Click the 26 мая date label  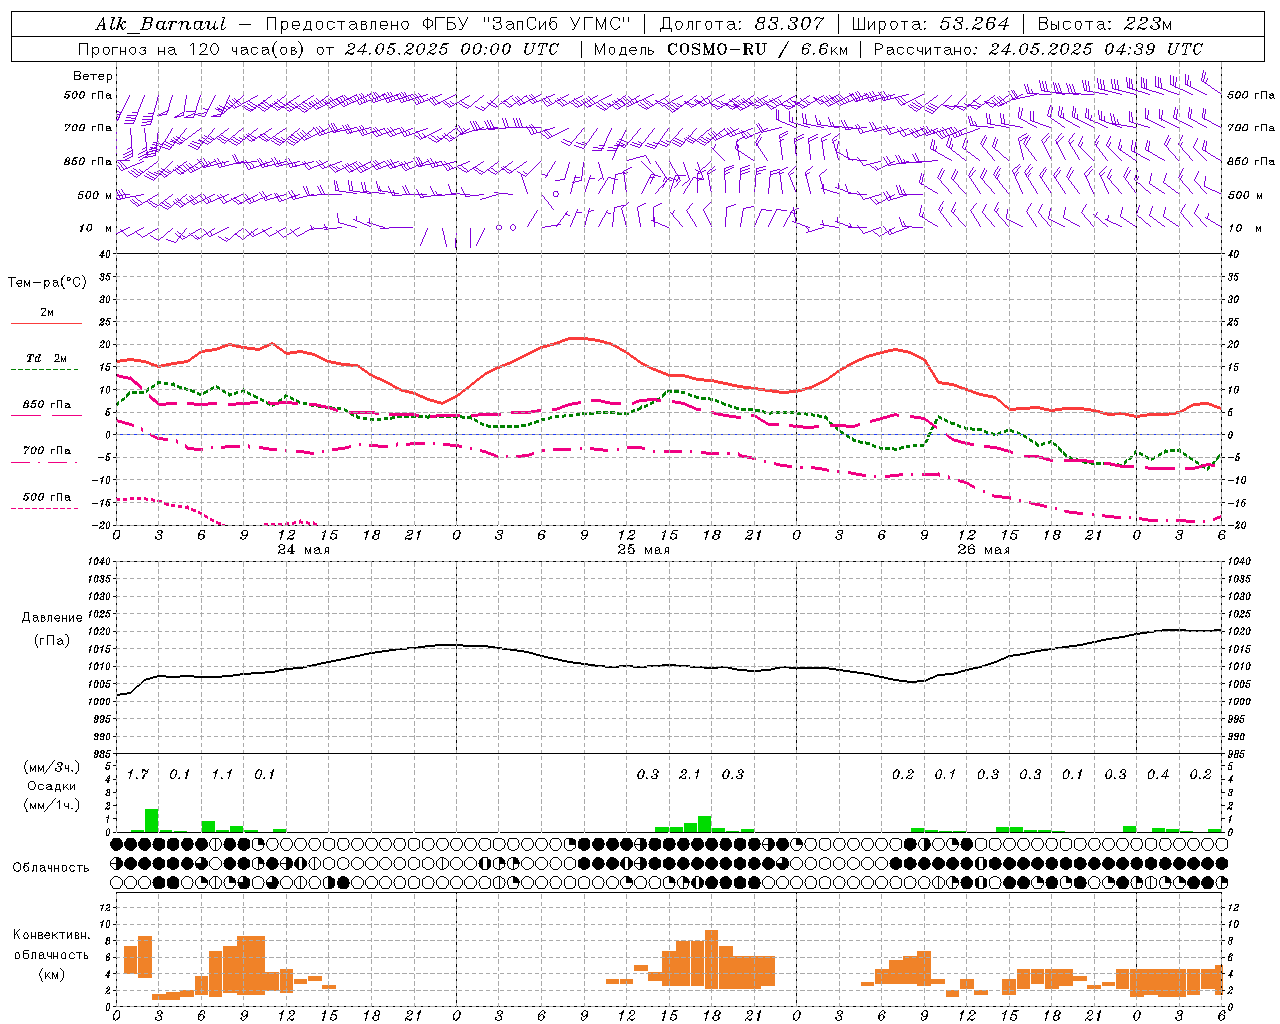point(983,550)
